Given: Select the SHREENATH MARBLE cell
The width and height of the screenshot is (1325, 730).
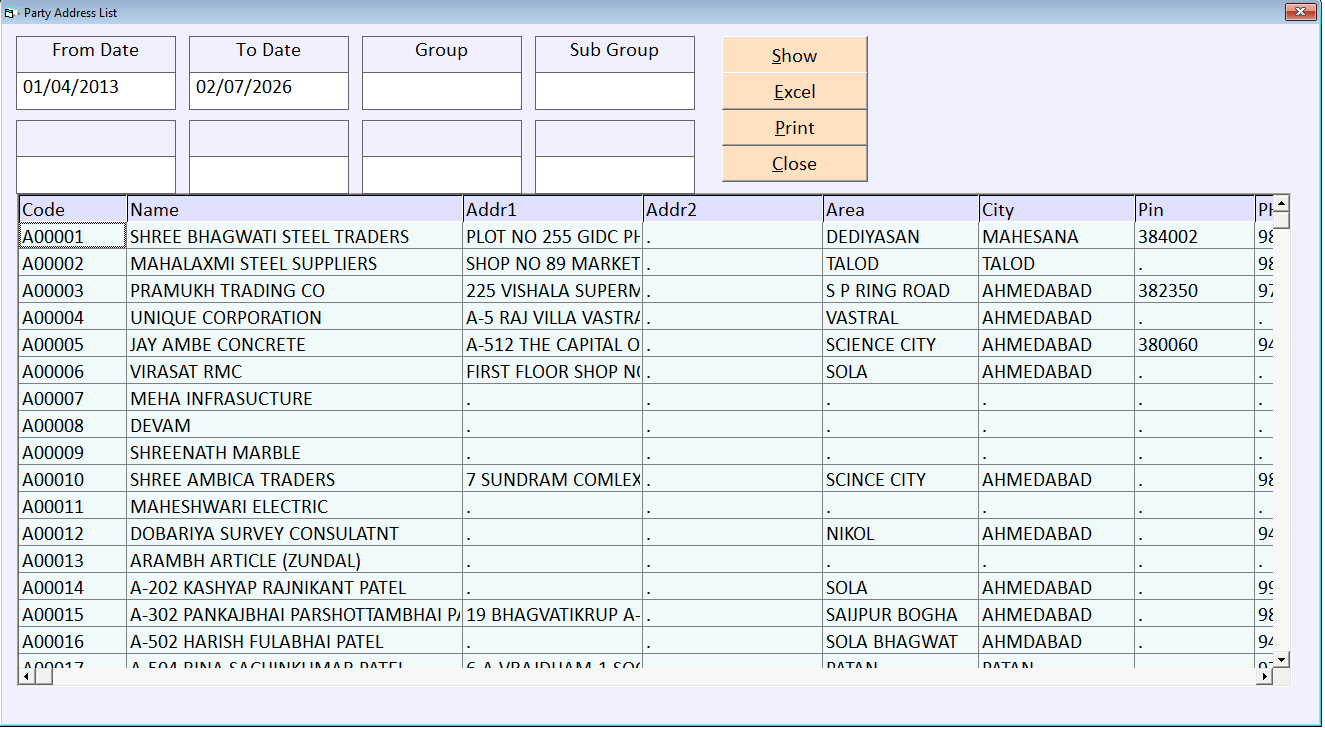Looking at the screenshot, I should click(x=295, y=453).
